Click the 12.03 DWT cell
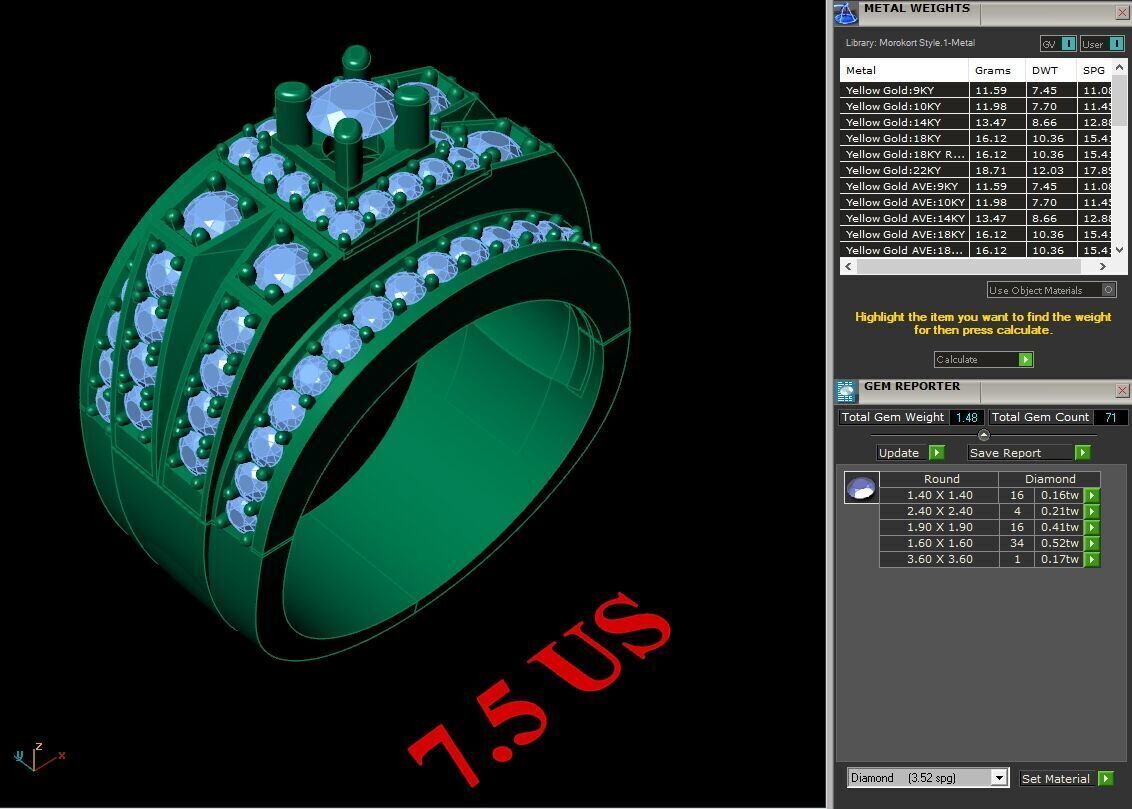The width and height of the screenshot is (1132, 809). (x=1051, y=170)
